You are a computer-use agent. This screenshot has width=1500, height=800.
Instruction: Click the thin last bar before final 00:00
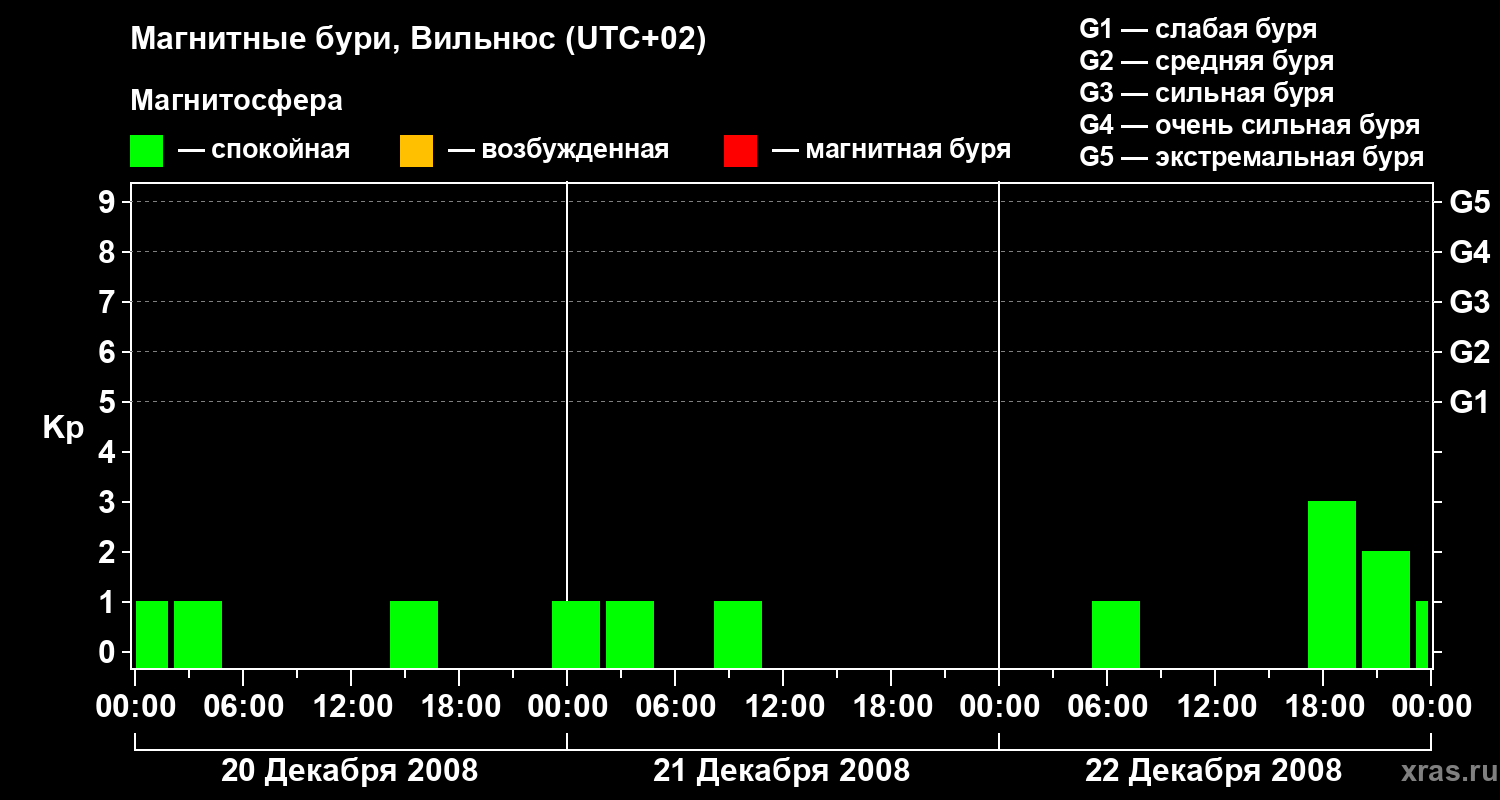point(1422,634)
